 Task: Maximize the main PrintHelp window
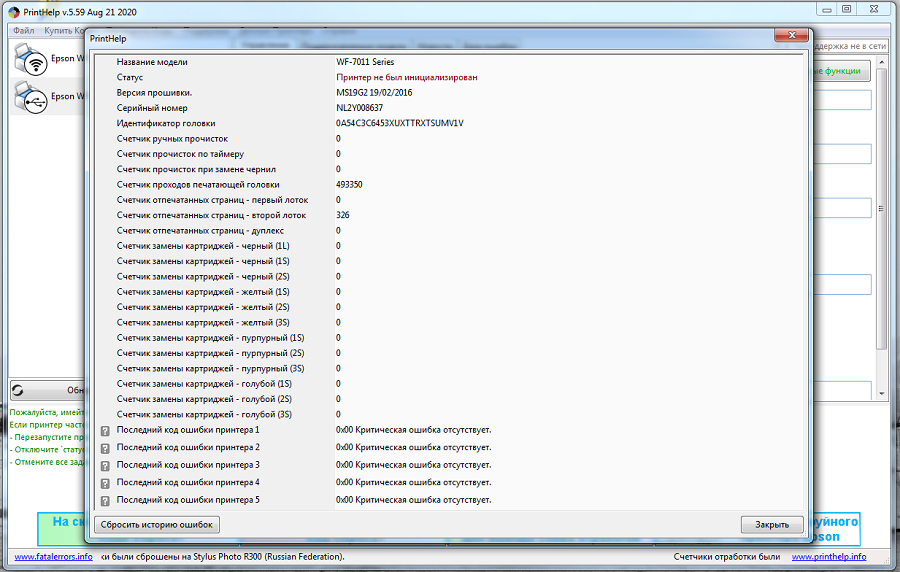pyautogui.click(x=847, y=9)
